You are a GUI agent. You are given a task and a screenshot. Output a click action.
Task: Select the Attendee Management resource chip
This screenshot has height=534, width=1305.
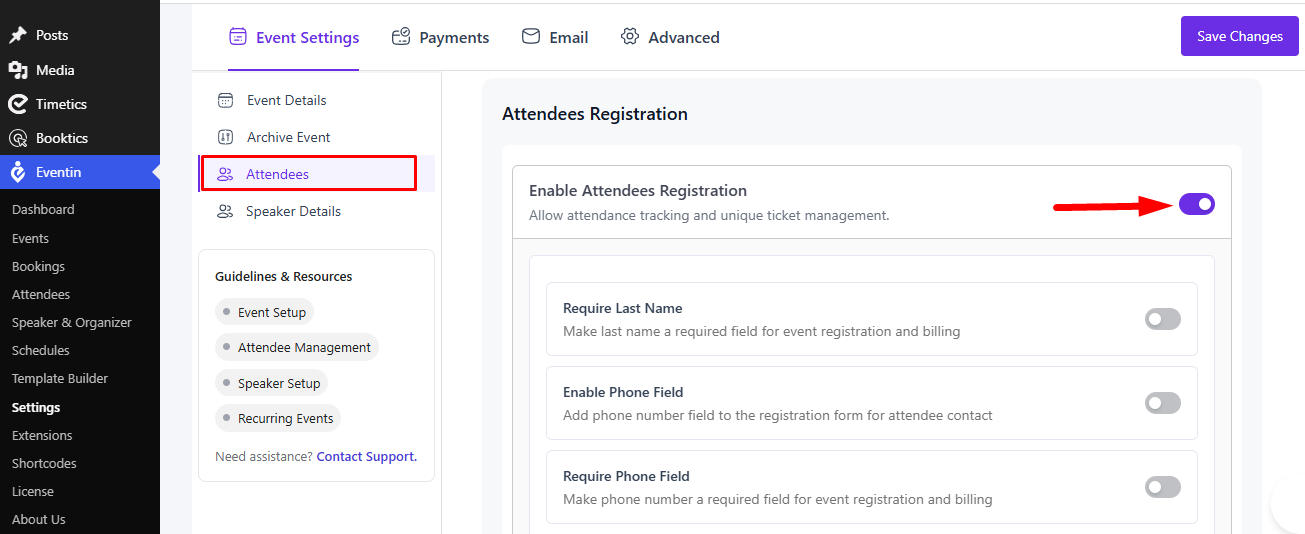coord(297,347)
